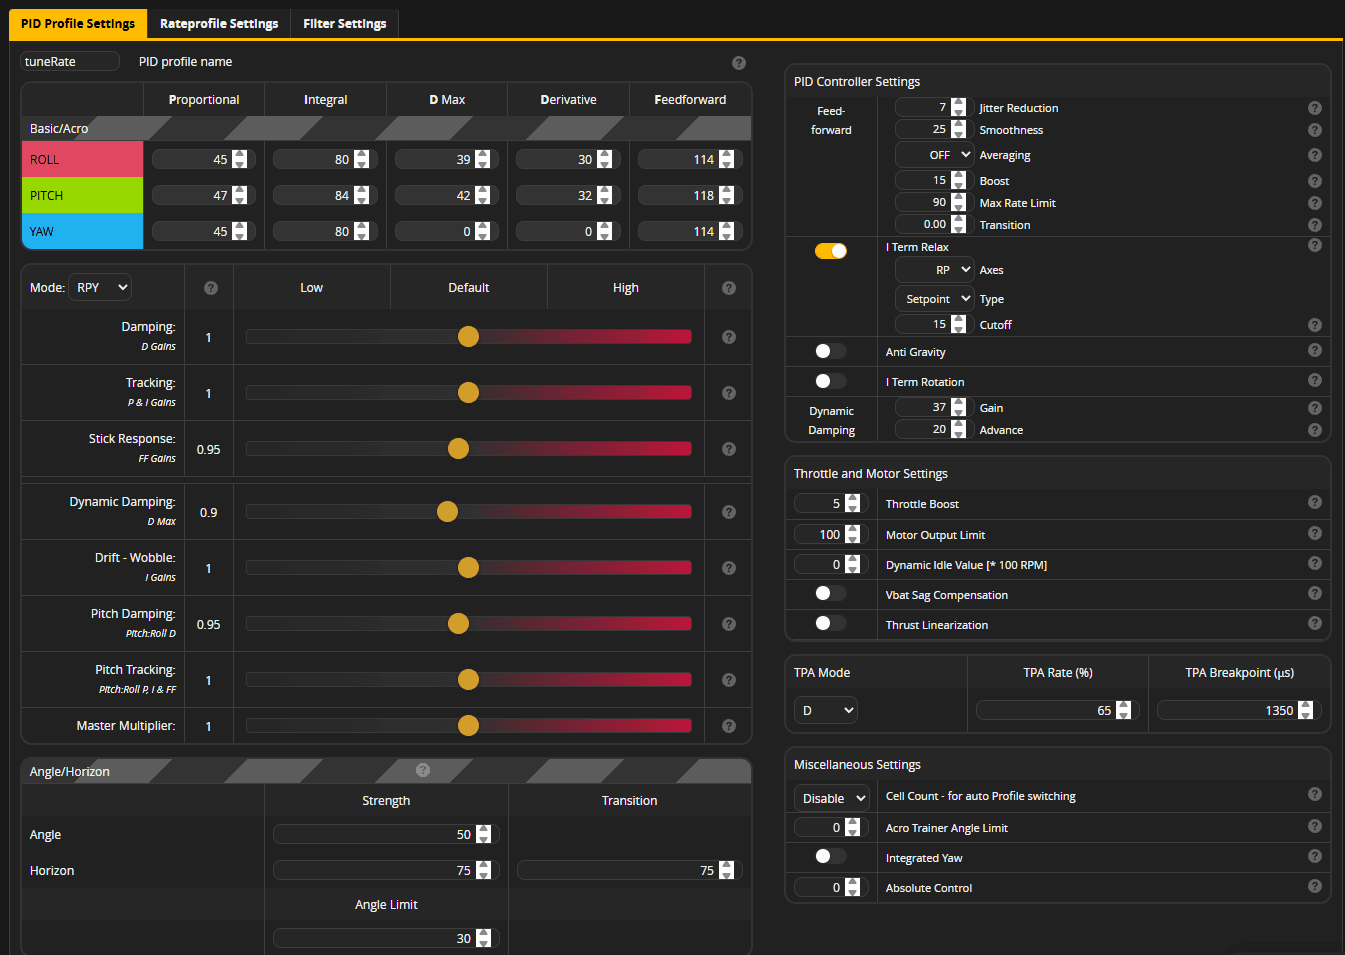Open the Cell Count dropdown
The image size is (1345, 955).
[x=832, y=799]
